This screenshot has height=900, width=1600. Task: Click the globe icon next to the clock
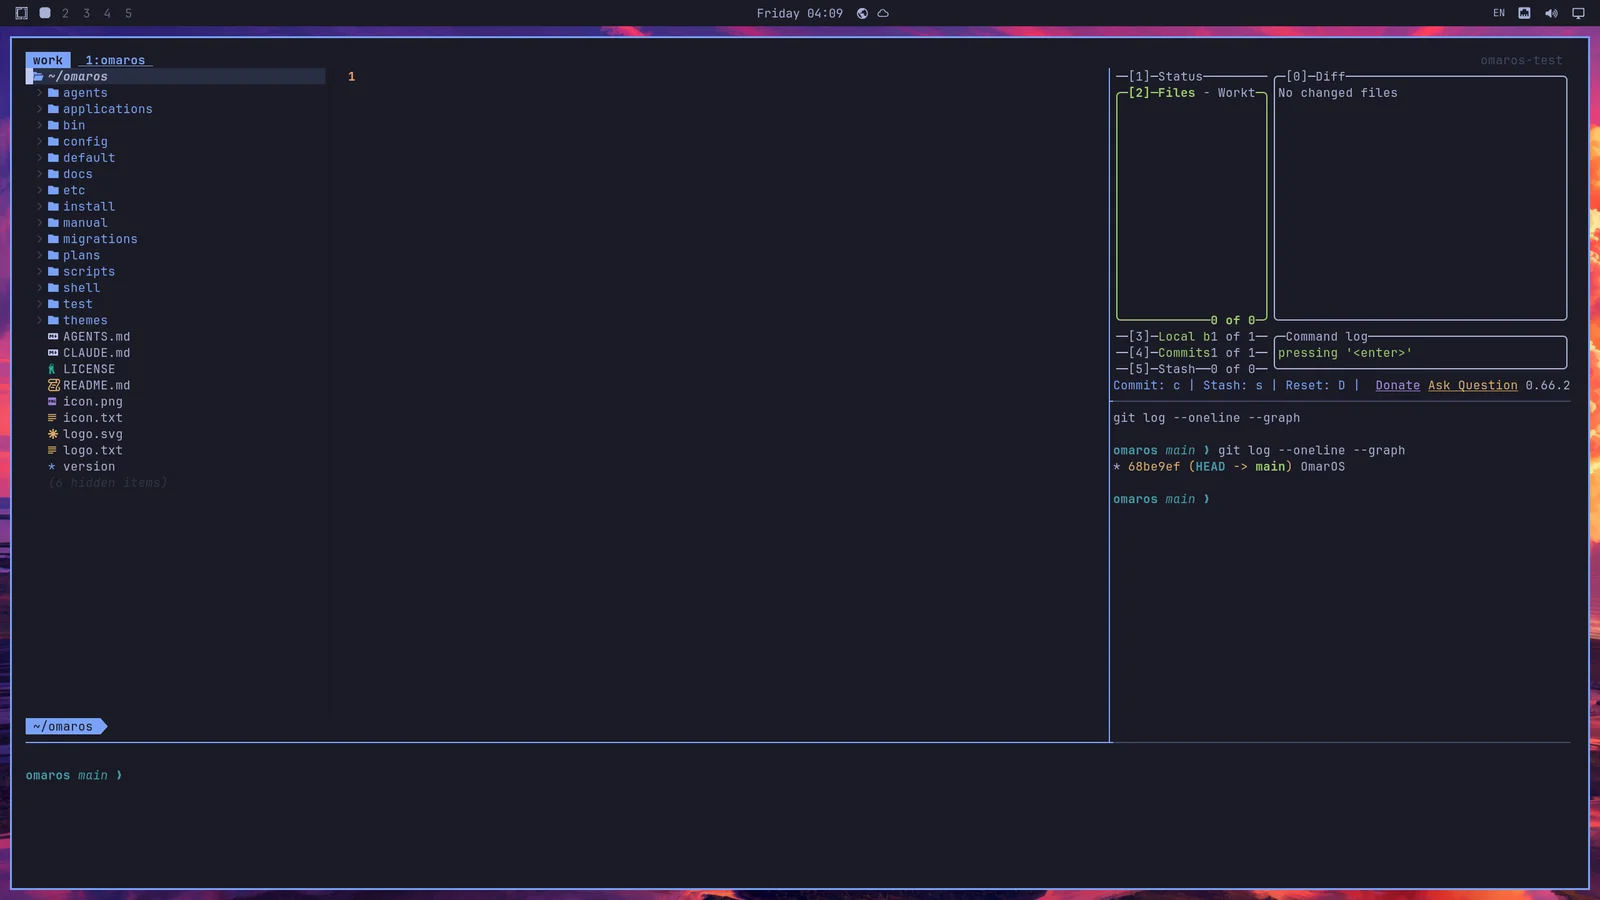pos(862,13)
